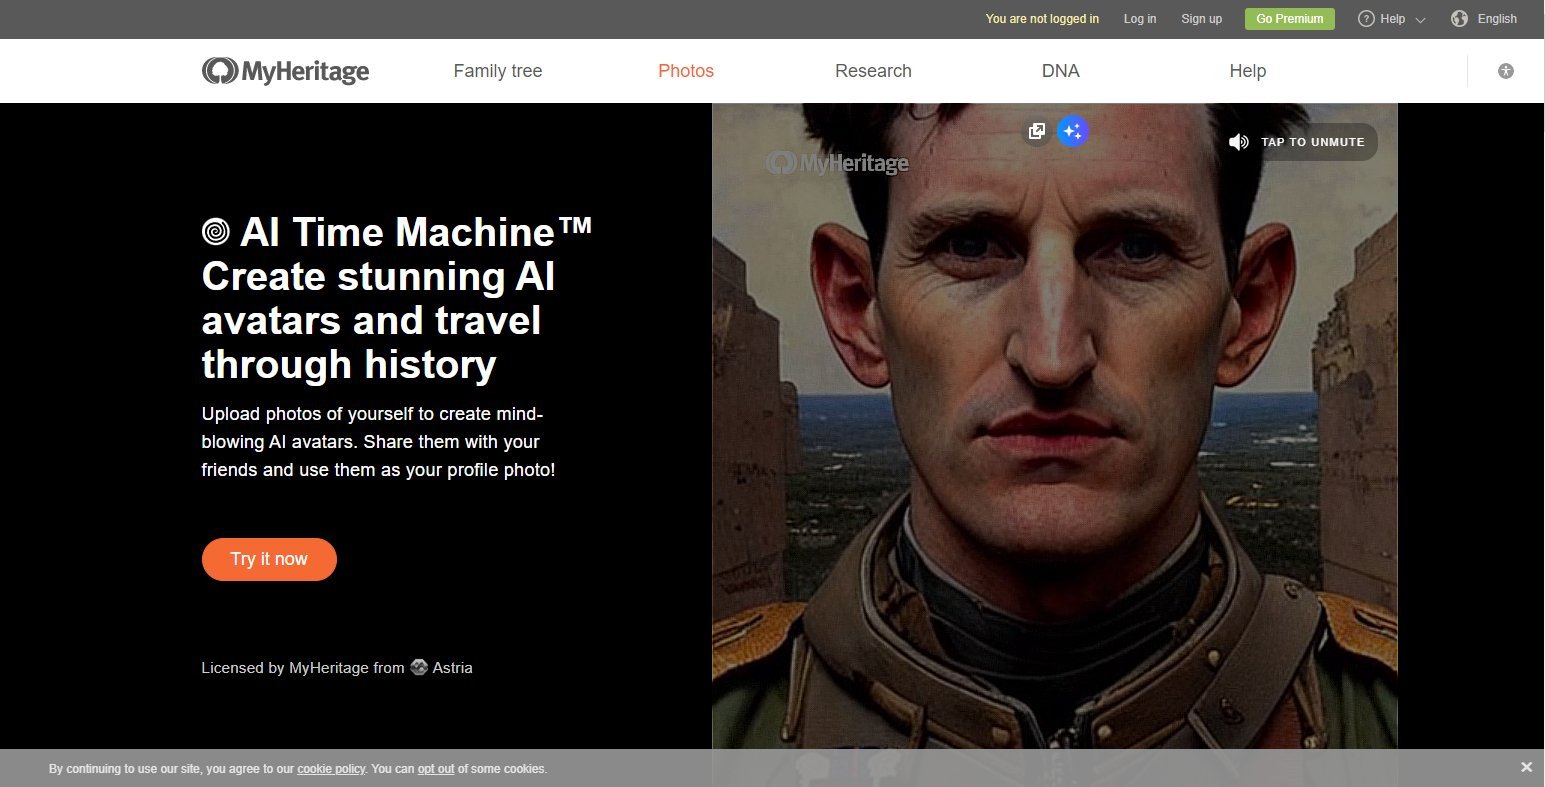
Task: Open the sparkle AI effects icon on the video
Action: point(1072,131)
